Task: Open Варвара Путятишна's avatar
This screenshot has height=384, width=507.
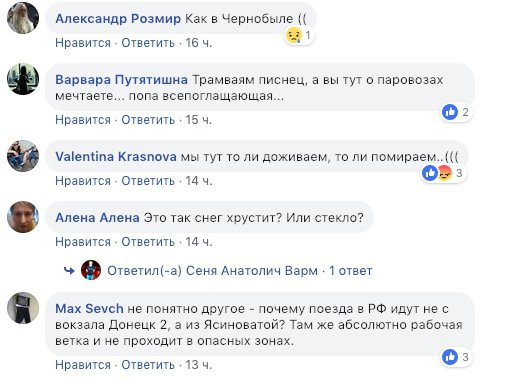Action: pos(23,79)
